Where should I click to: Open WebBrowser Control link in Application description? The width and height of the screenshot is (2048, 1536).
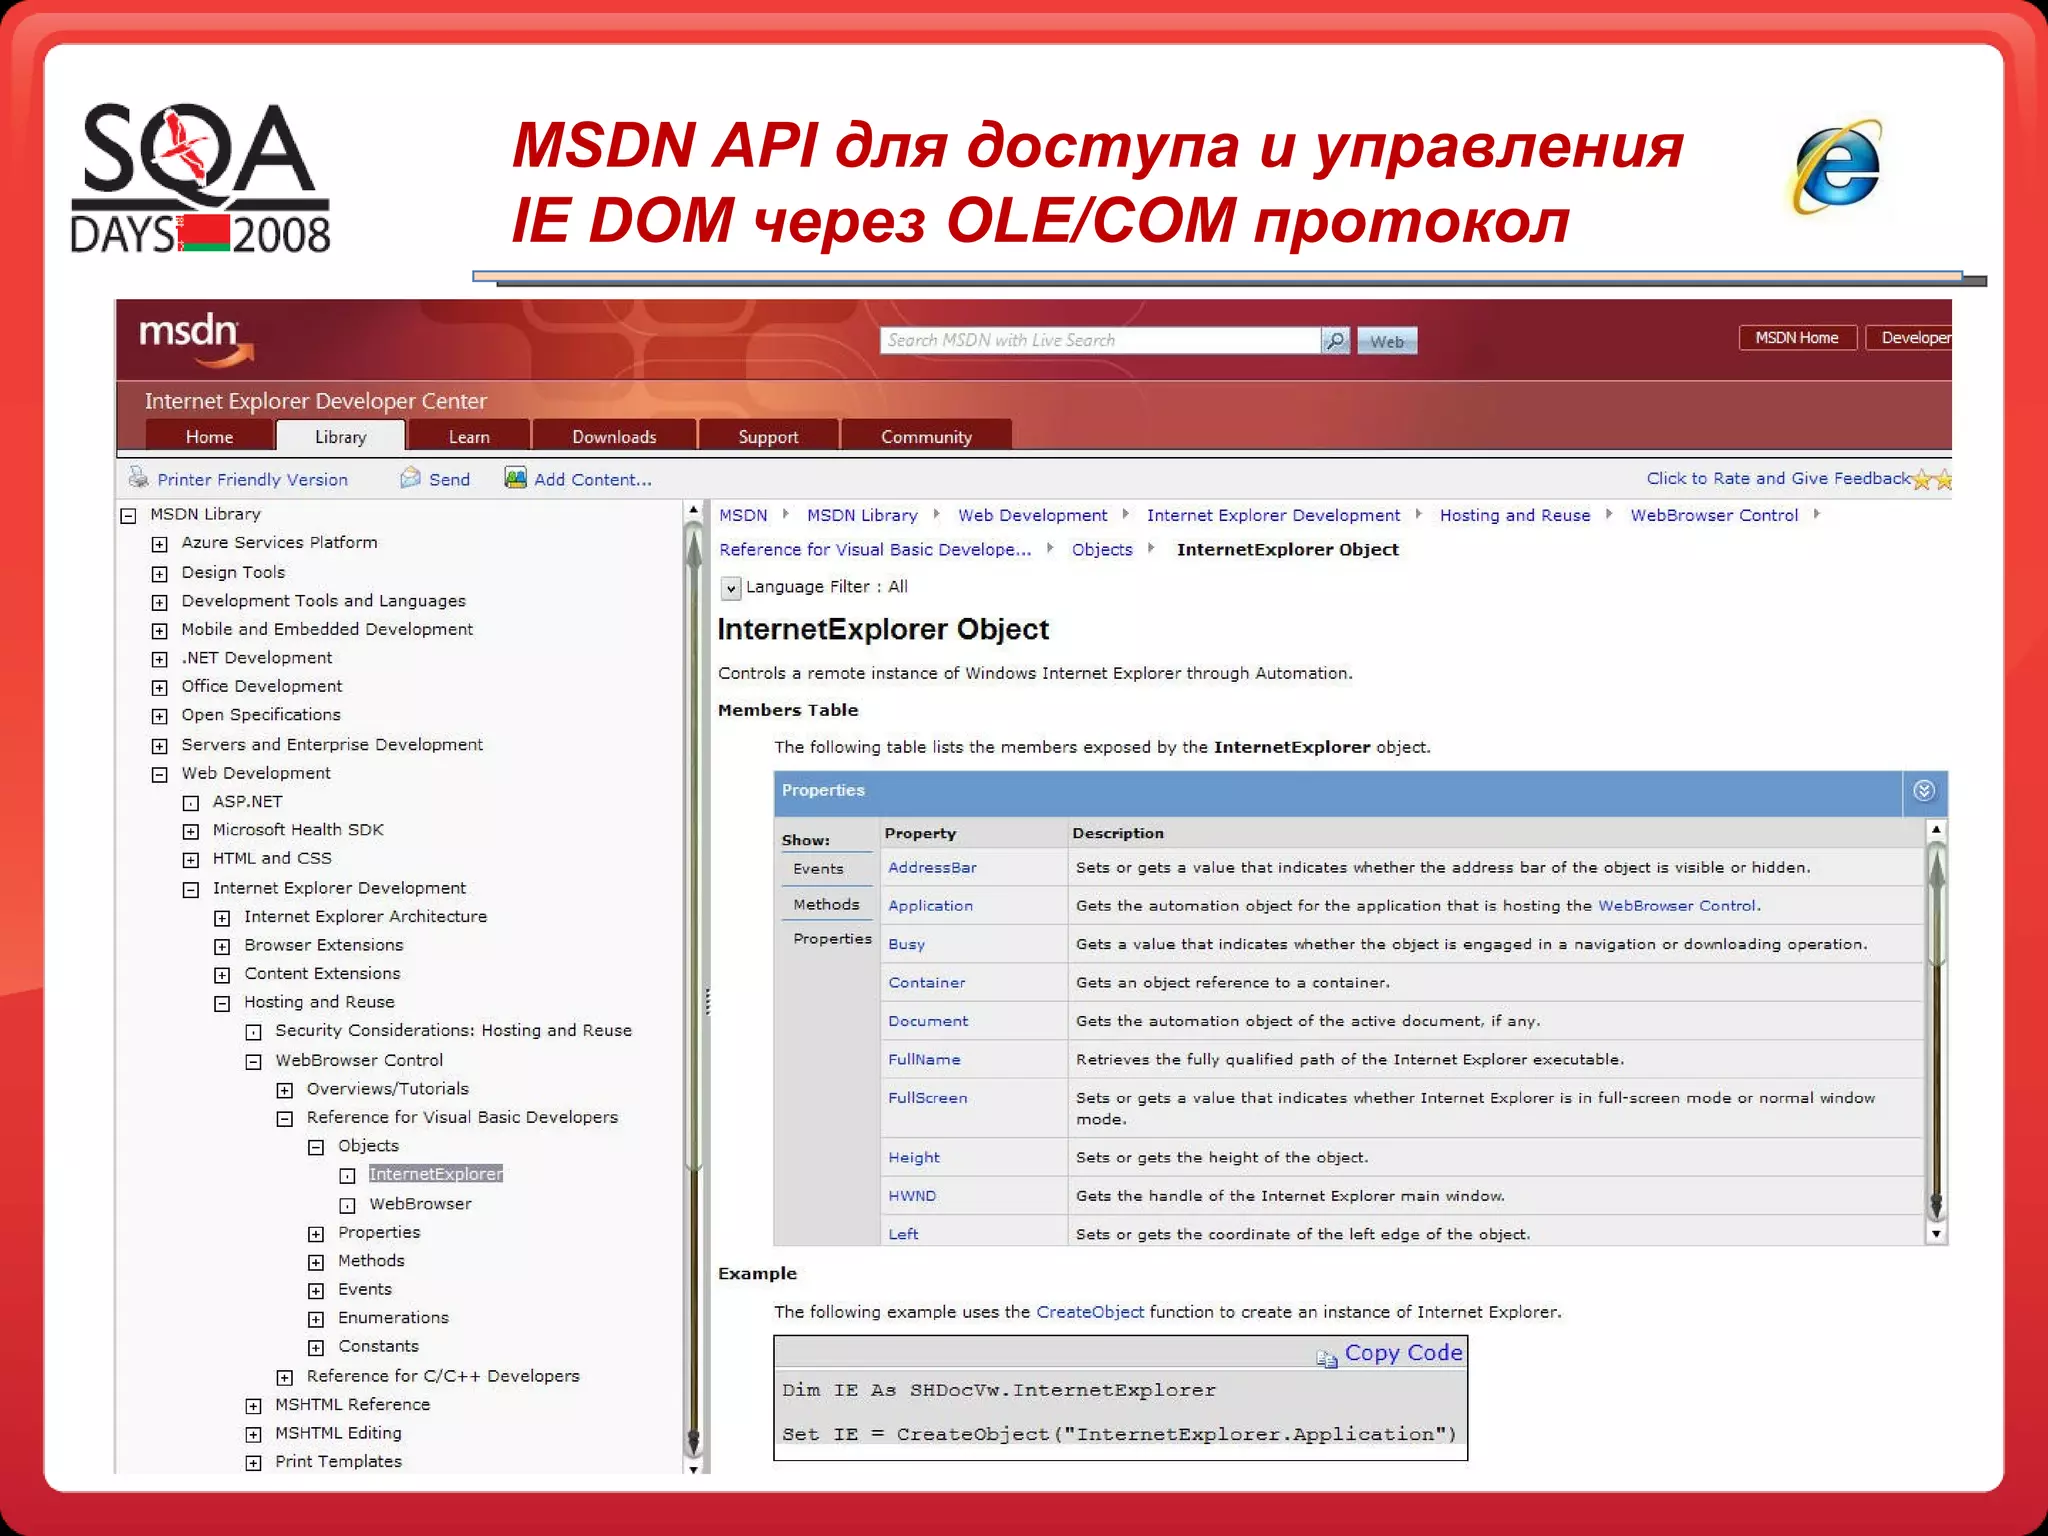1677,906
